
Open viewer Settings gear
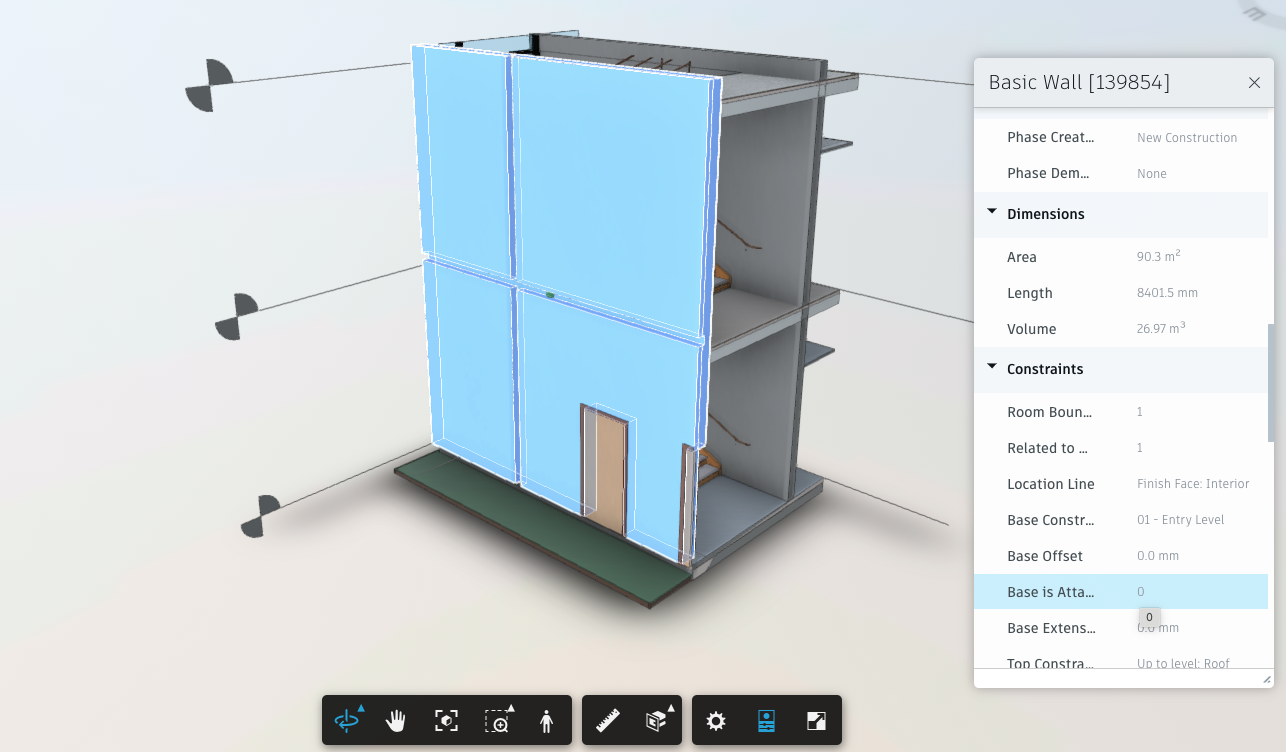[716, 720]
